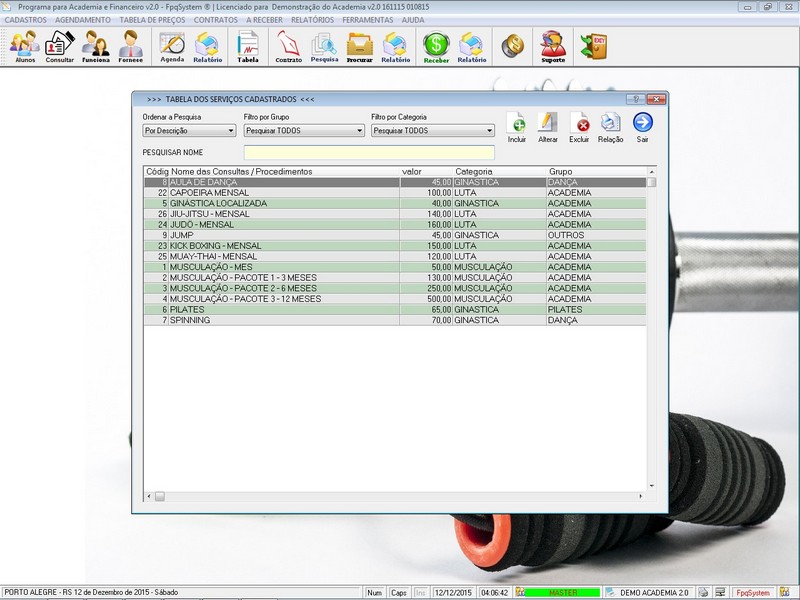Viewport: 800px width, 600px height.
Task: Click the Consultar toolbar icon
Action: click(x=60, y=46)
